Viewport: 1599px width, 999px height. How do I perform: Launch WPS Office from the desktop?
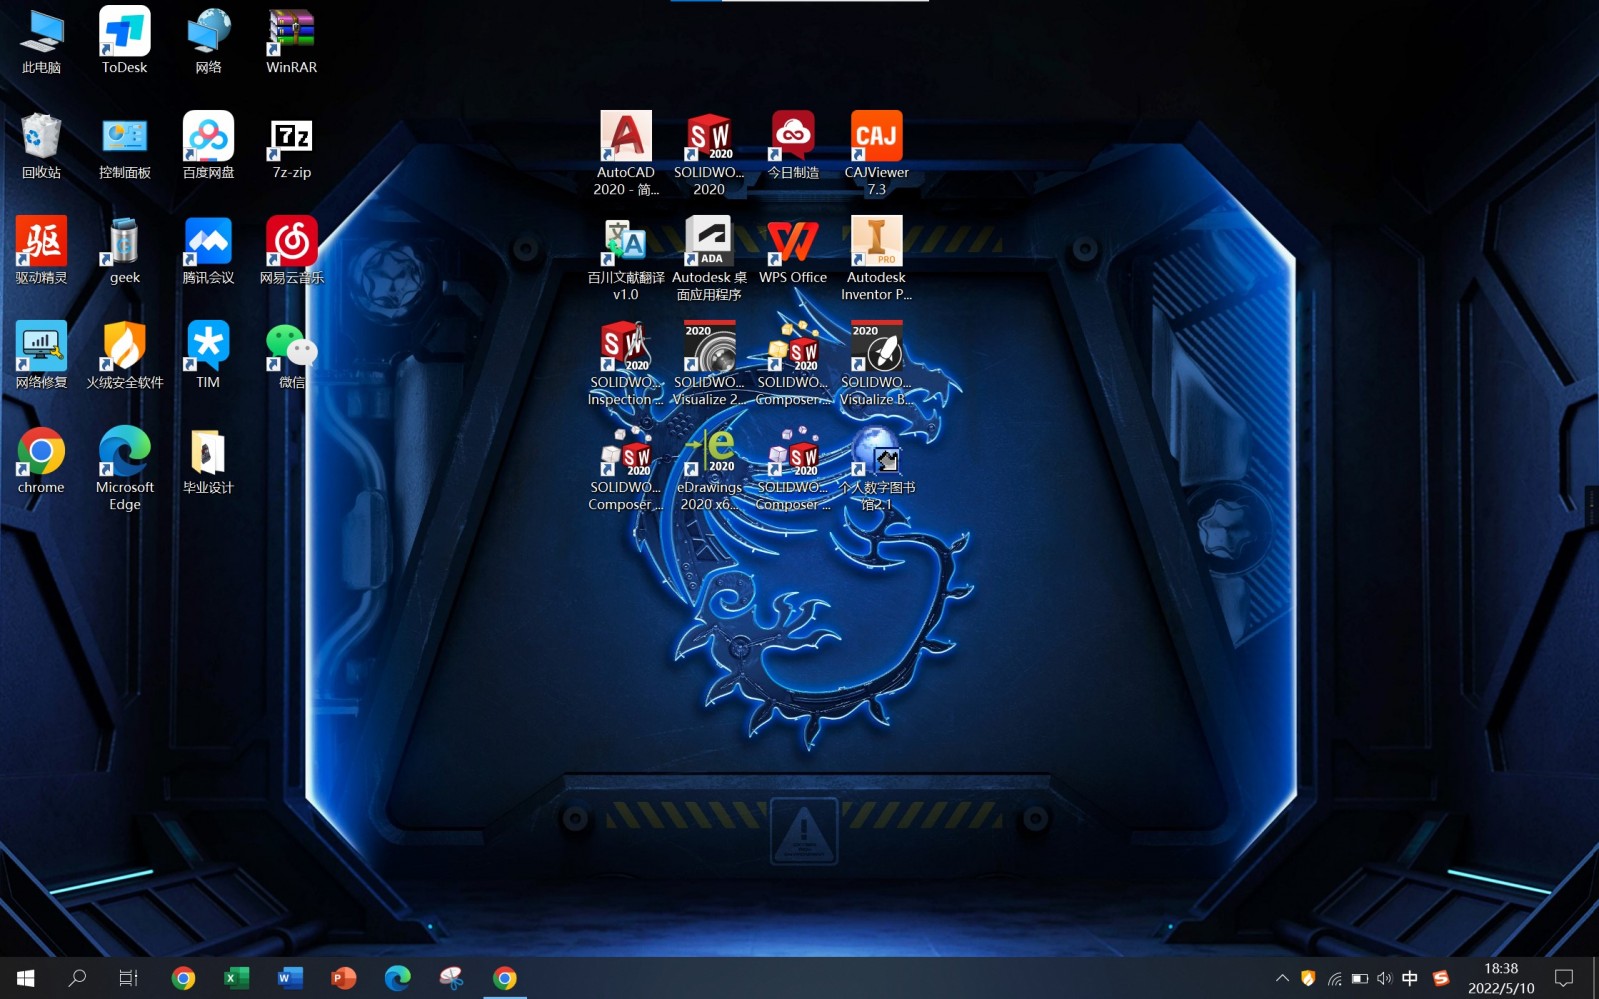[793, 251]
